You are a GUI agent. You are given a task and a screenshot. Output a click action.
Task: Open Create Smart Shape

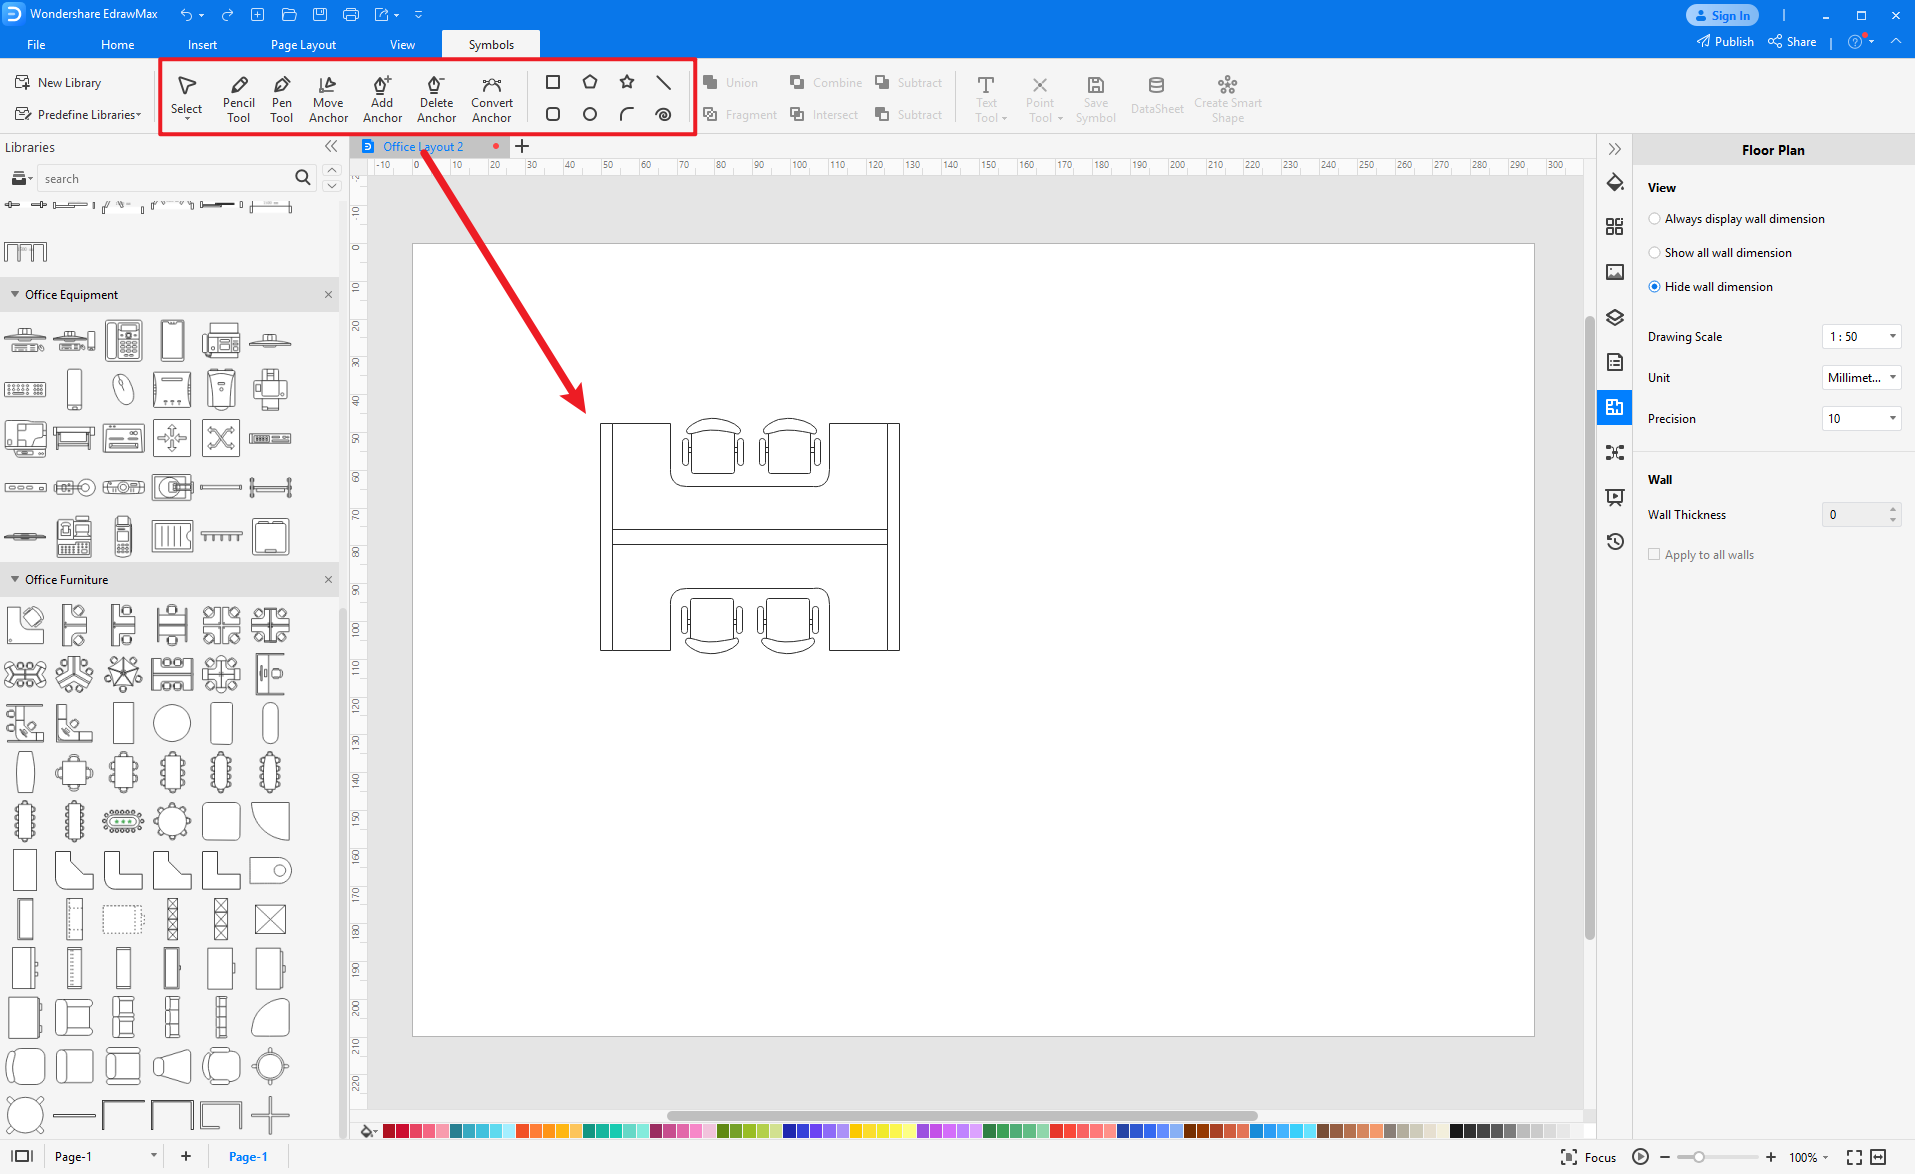(x=1226, y=96)
